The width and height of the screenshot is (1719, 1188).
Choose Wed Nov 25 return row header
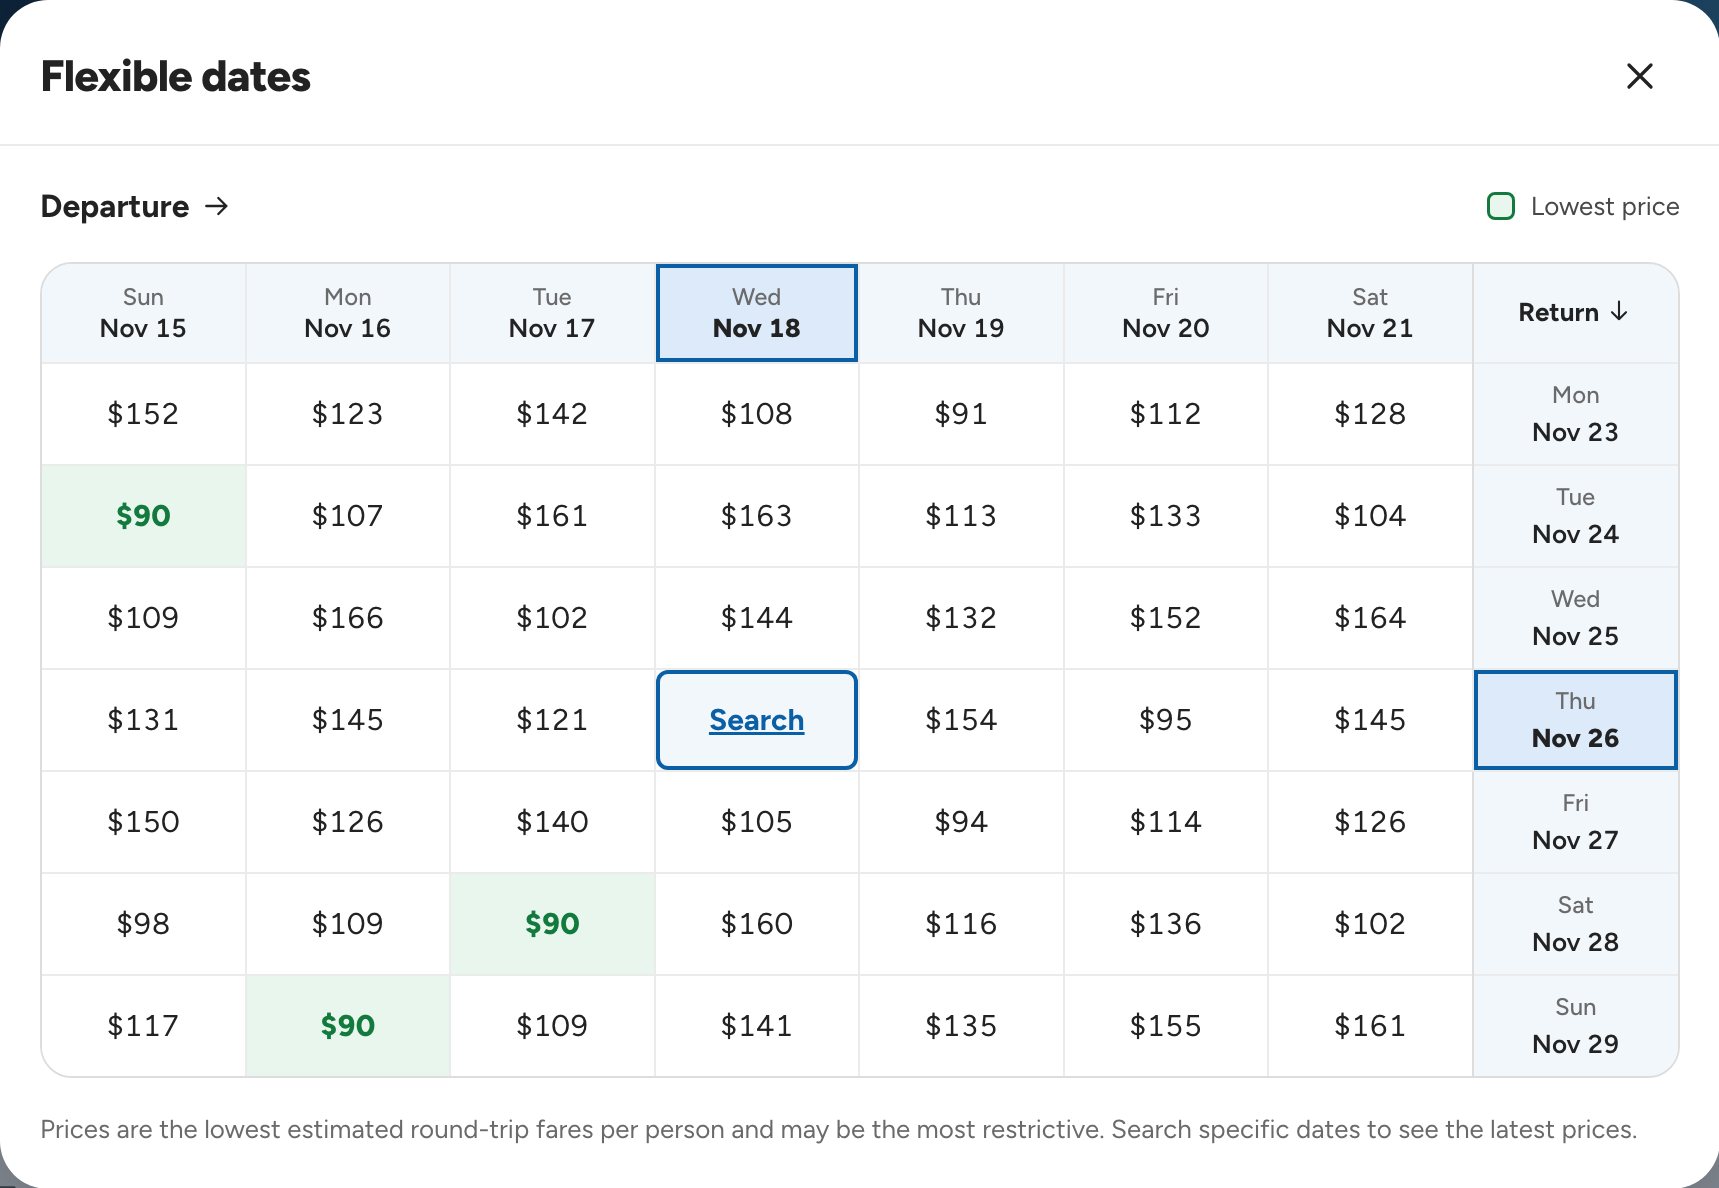1576,618
